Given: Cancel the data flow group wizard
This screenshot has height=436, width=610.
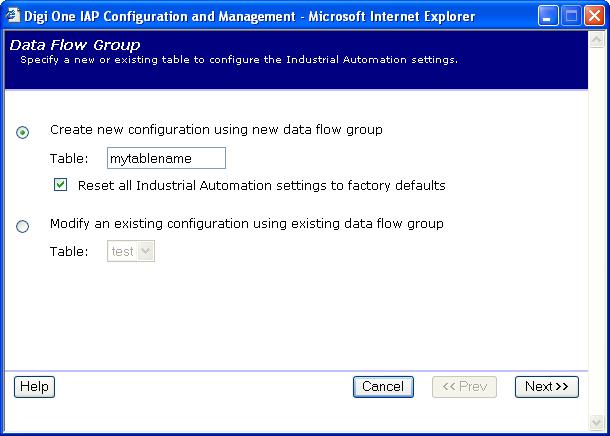Looking at the screenshot, I should [x=383, y=387].
